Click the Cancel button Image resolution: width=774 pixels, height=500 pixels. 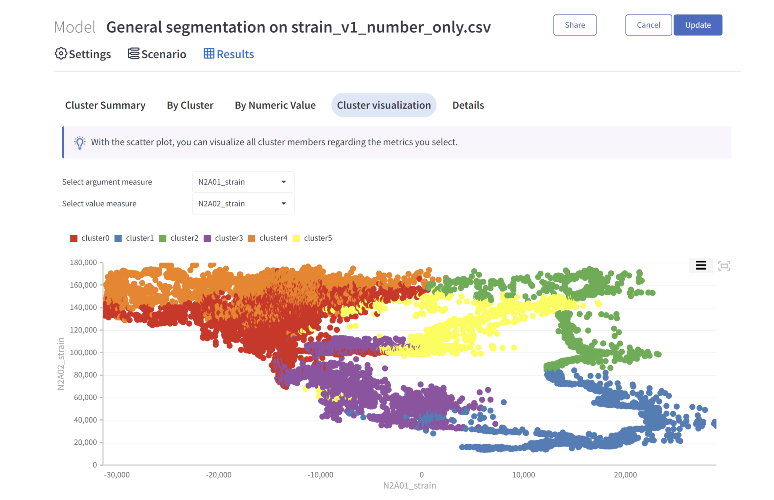click(648, 25)
